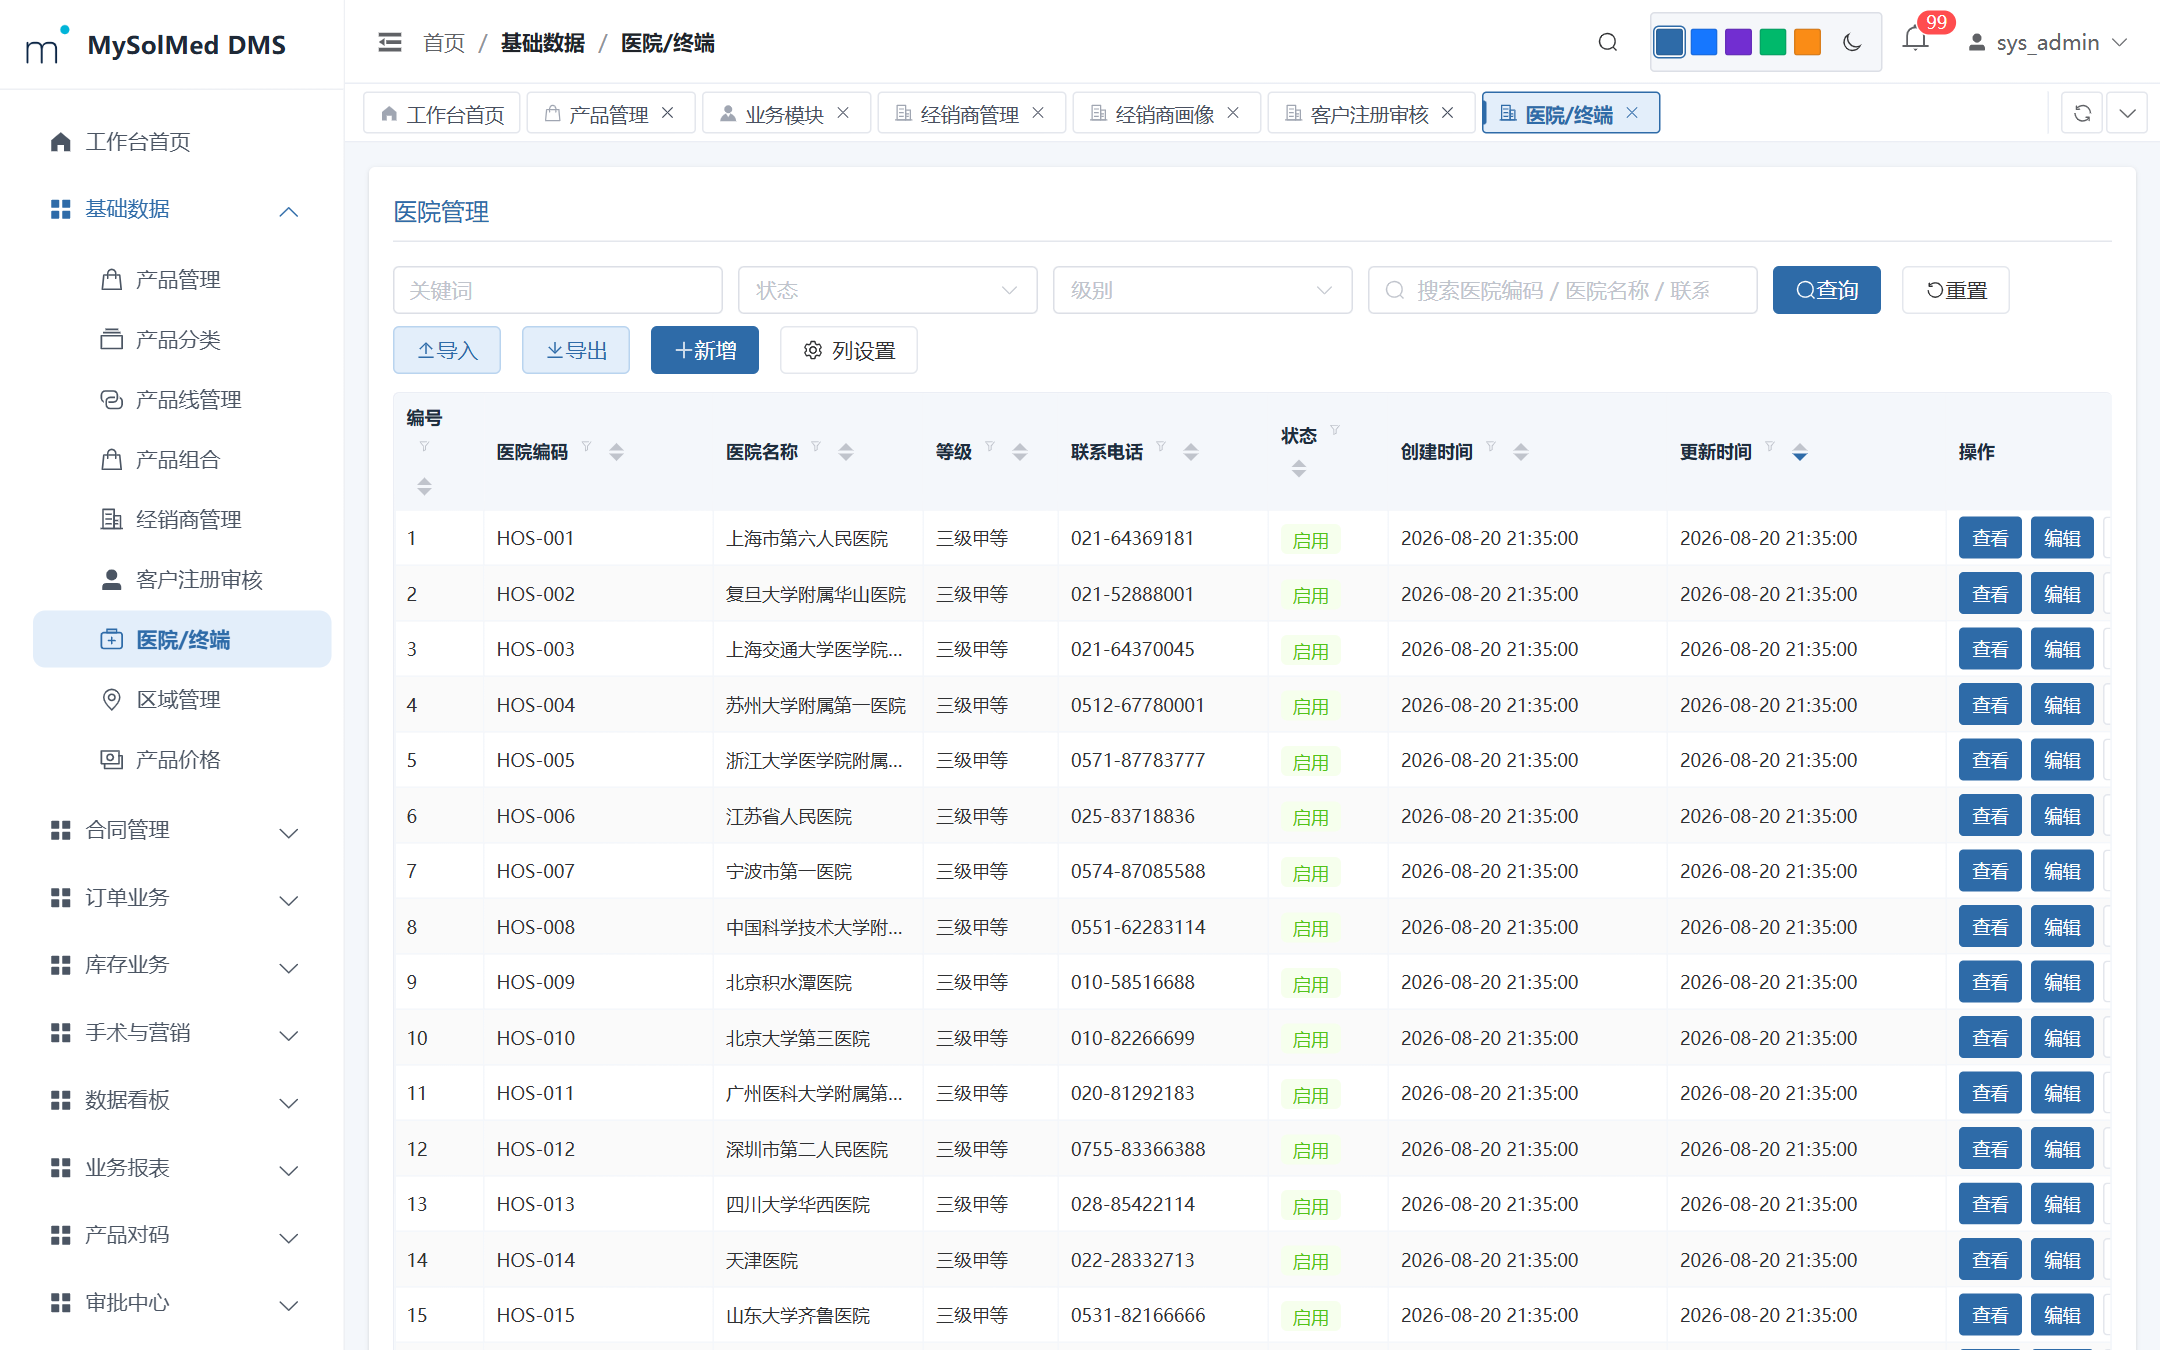Open 产品线管理 sidebar item
Viewport: 2160px width, 1350px height.
[x=182, y=400]
